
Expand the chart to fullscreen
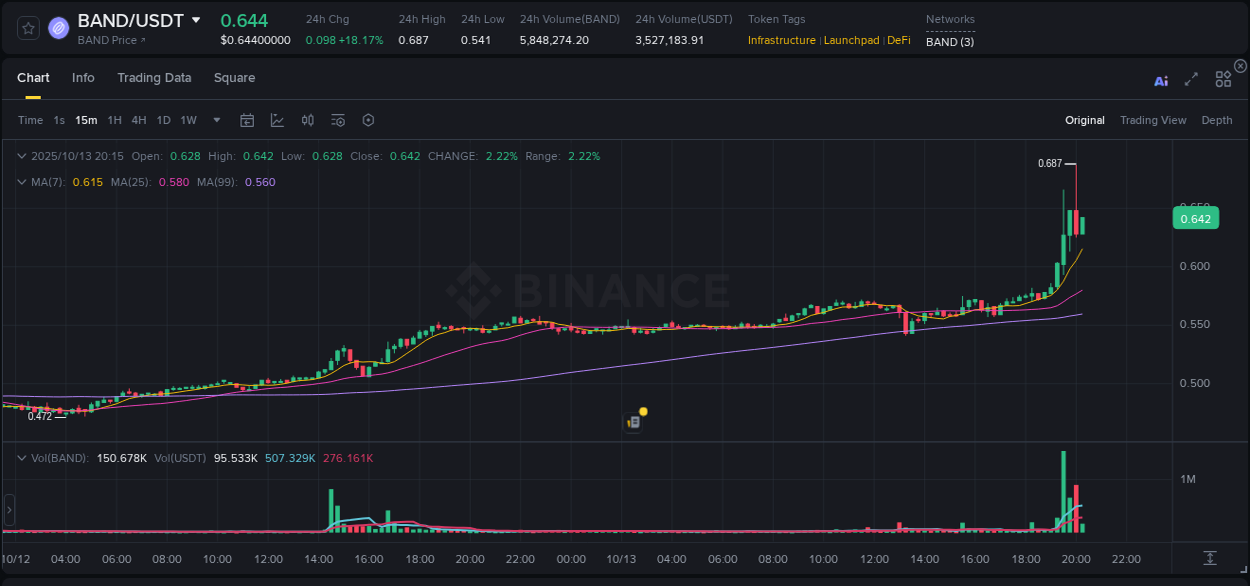[1191, 78]
